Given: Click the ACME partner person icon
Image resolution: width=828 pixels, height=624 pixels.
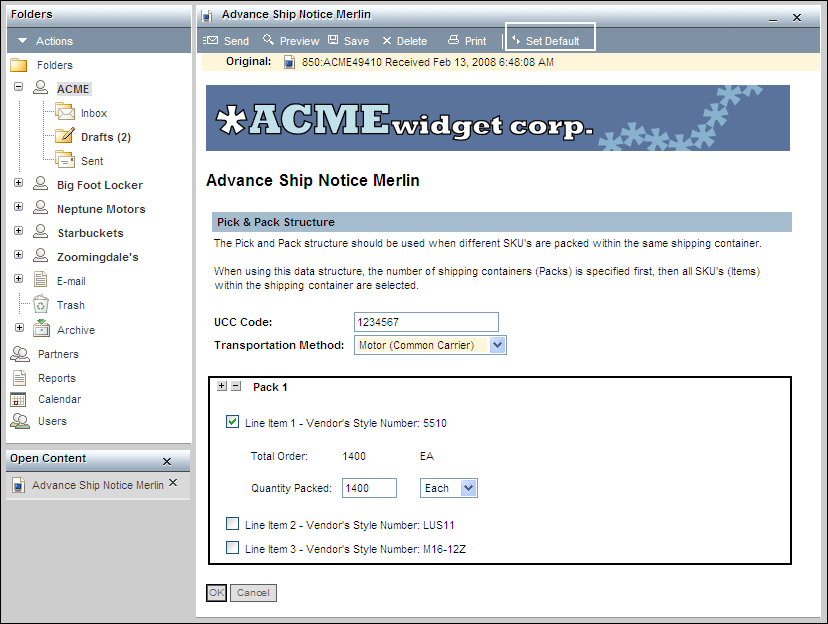Looking at the screenshot, I should click(x=41, y=87).
